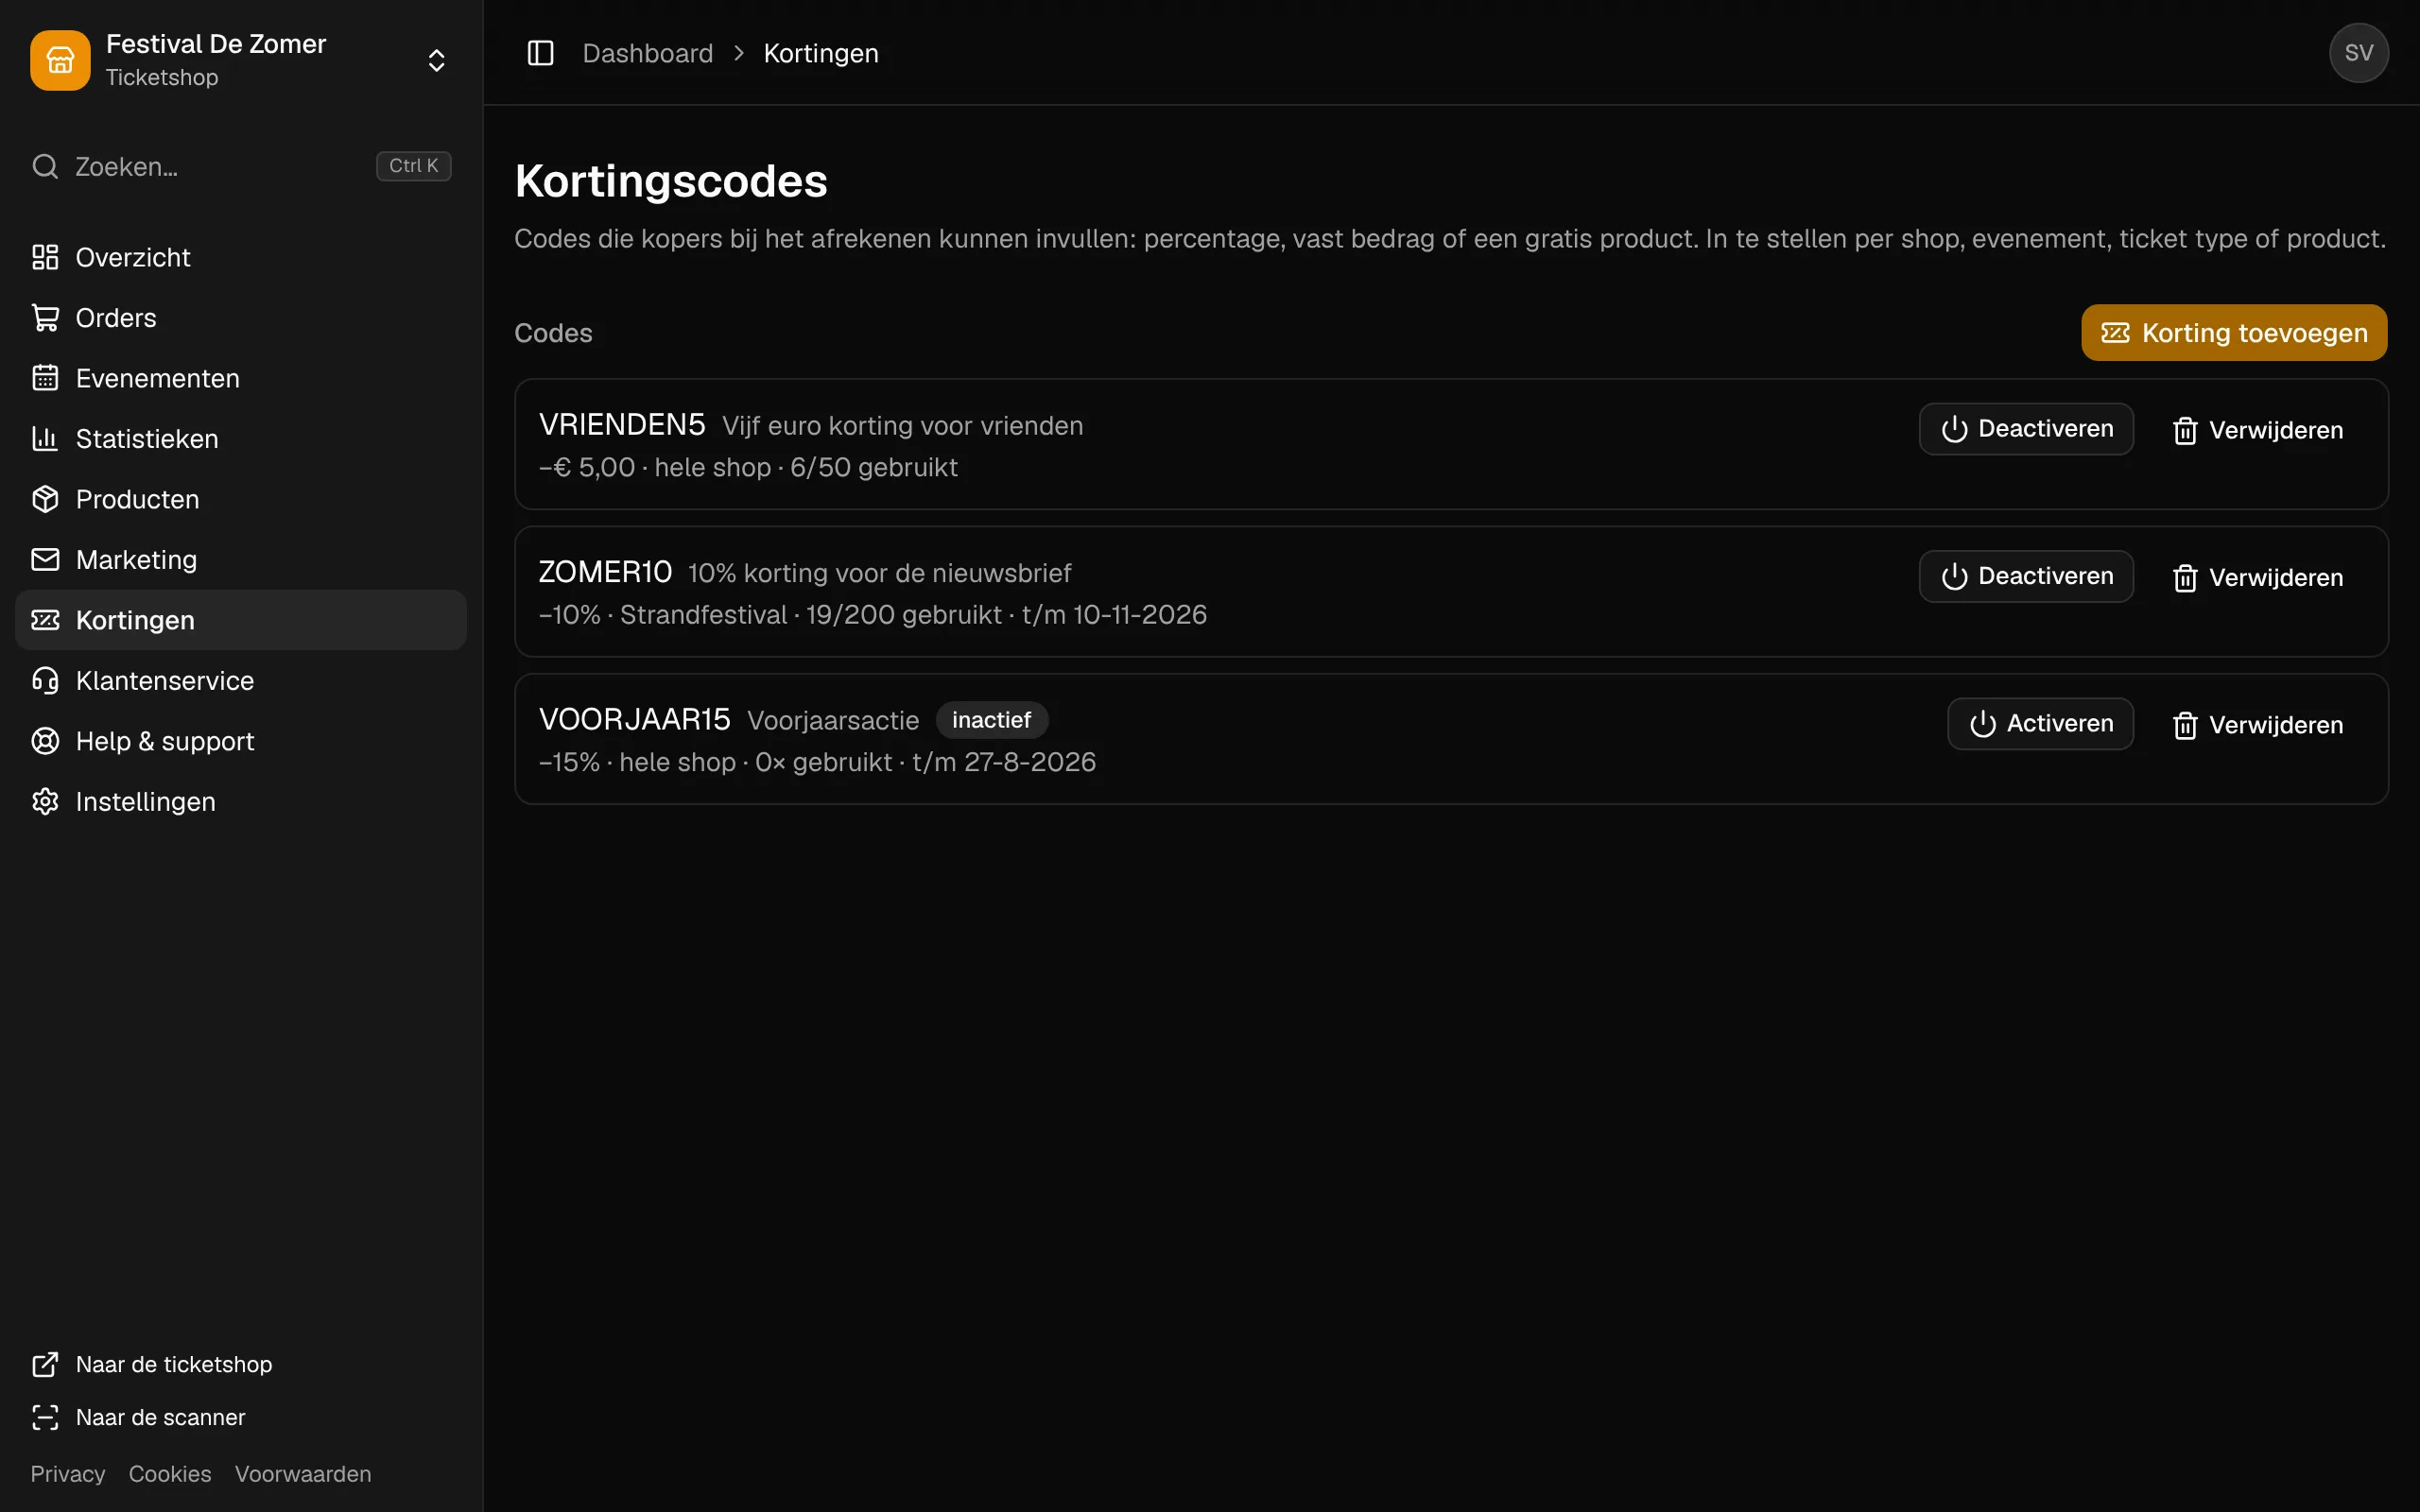Click the ZOMER10 code name
This screenshot has width=2420, height=1512.
click(x=605, y=572)
